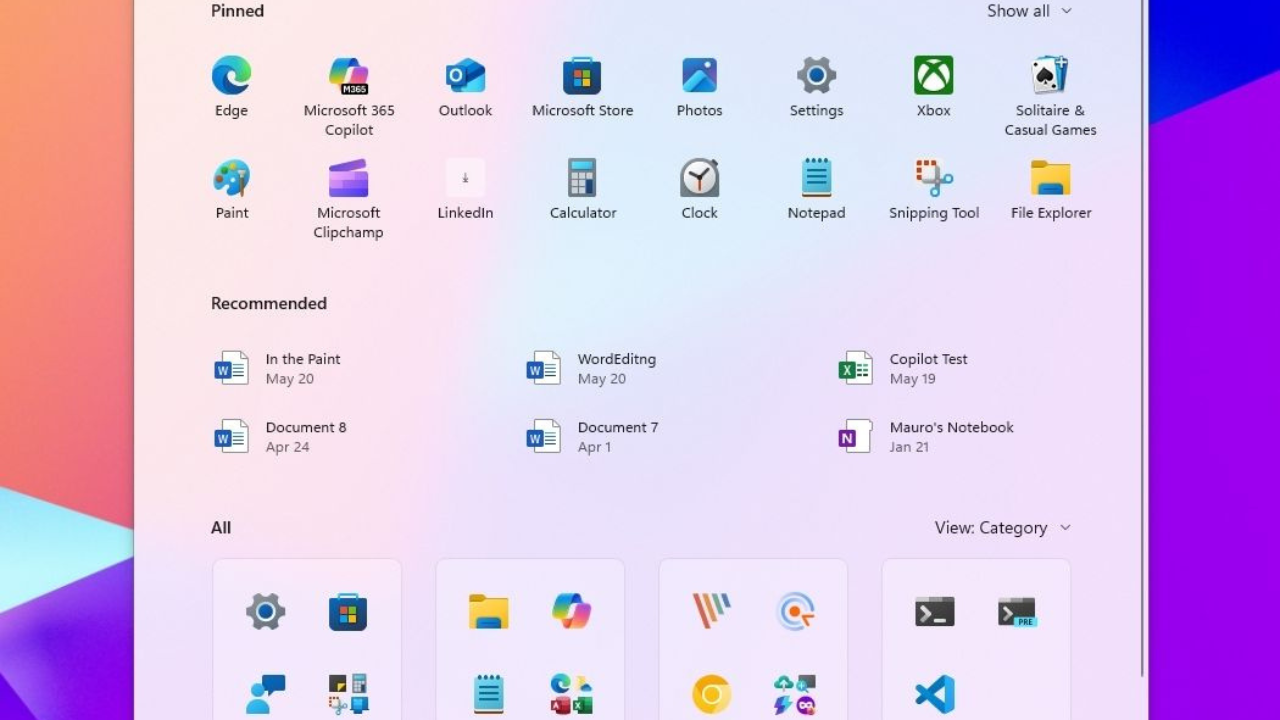This screenshot has width=1280, height=720.
Task: Open the yellow Chrome Canary icon
Action: pyautogui.click(x=712, y=694)
